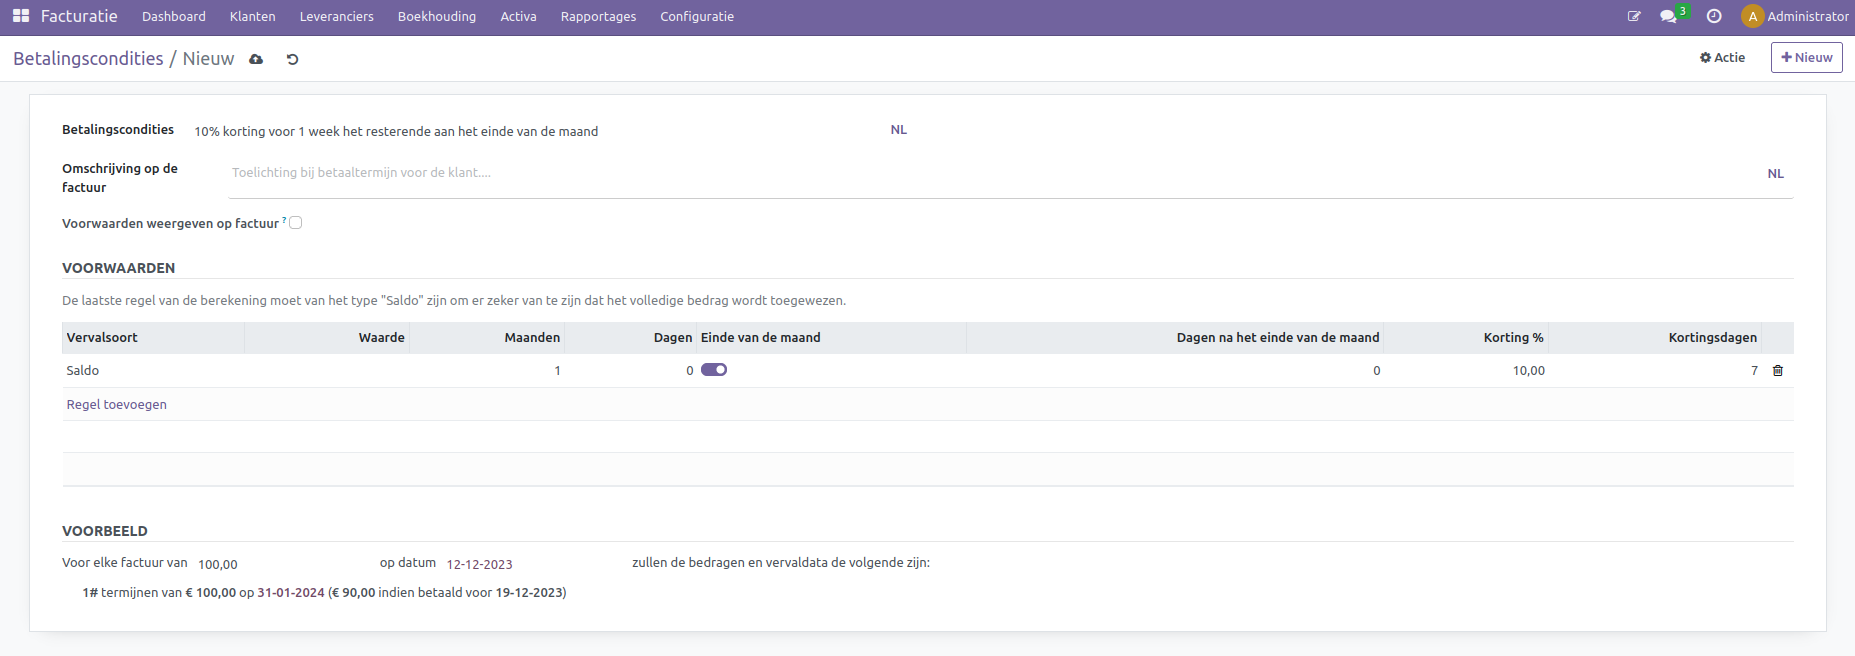Open the Actie gear dropdown
Viewport: 1855px width, 656px height.
(x=1722, y=57)
